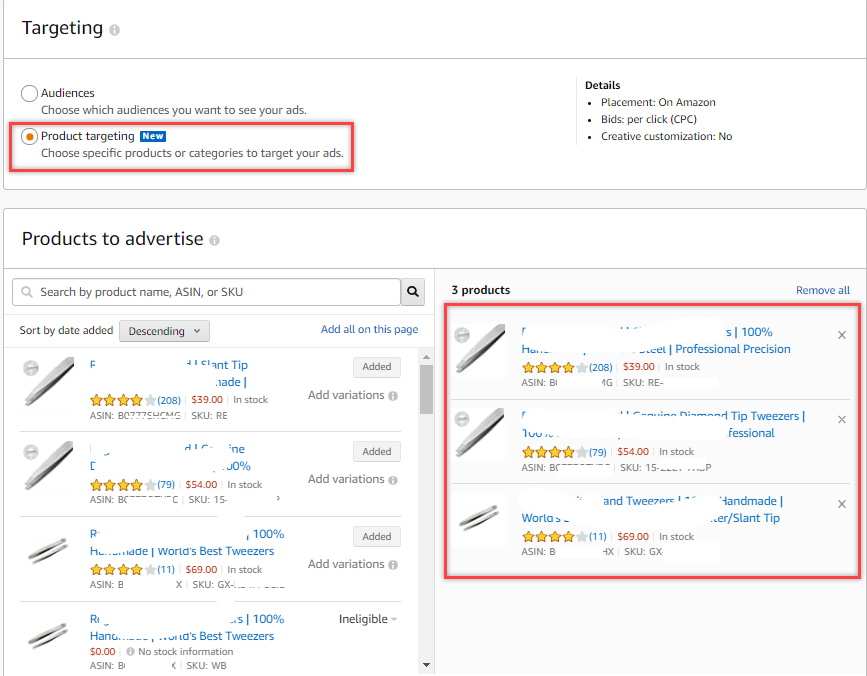
Task: Click the Added button for the $39.00 product
Action: click(x=377, y=366)
